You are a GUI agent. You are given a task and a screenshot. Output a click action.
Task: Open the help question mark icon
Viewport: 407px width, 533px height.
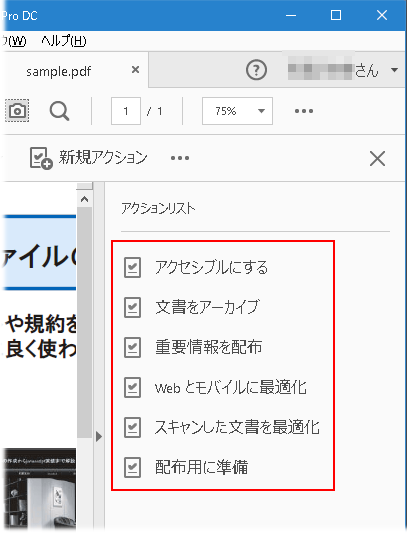256,70
